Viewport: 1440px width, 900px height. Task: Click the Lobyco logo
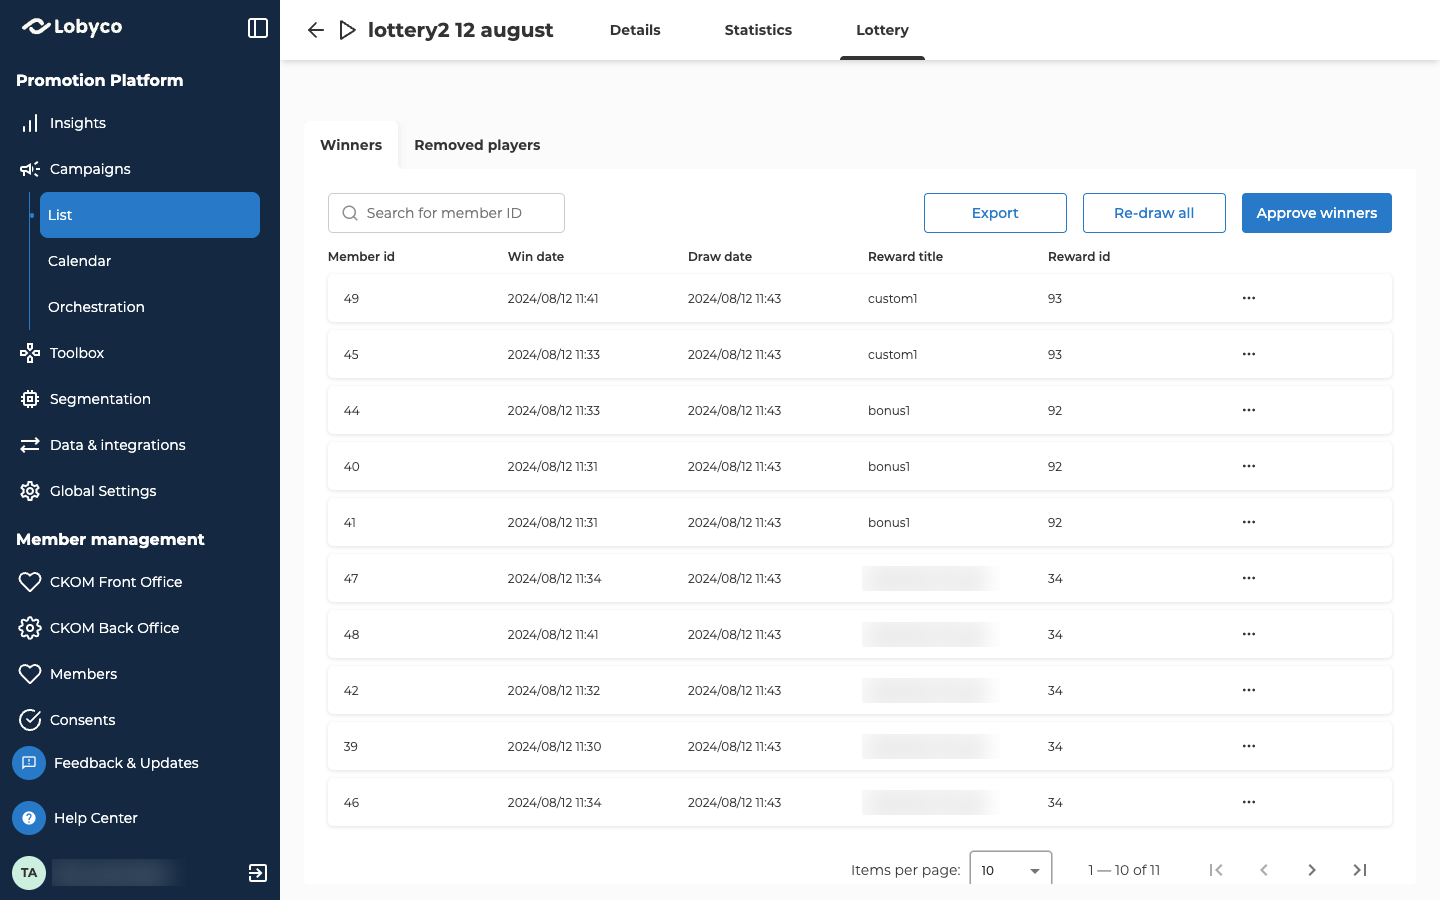pyautogui.click(x=72, y=27)
